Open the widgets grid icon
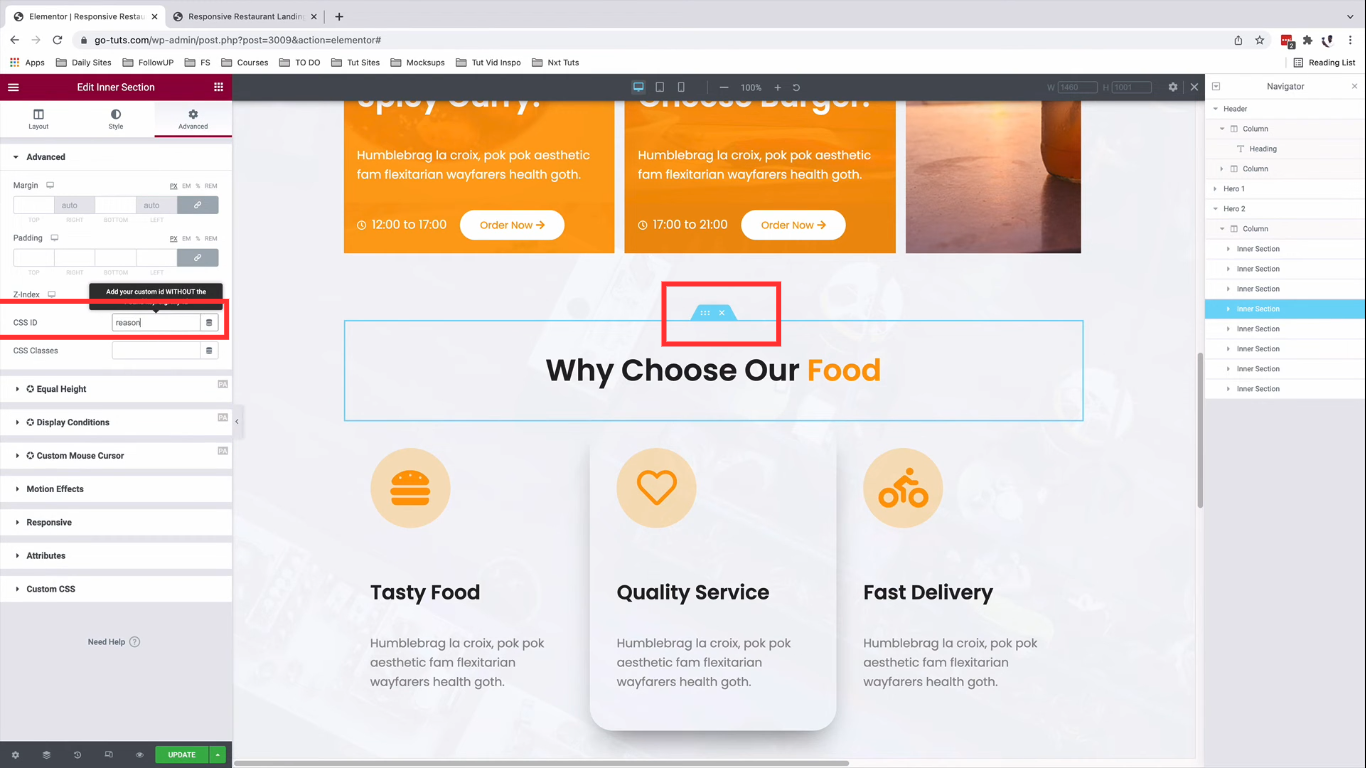The height and width of the screenshot is (768, 1366). tap(218, 87)
